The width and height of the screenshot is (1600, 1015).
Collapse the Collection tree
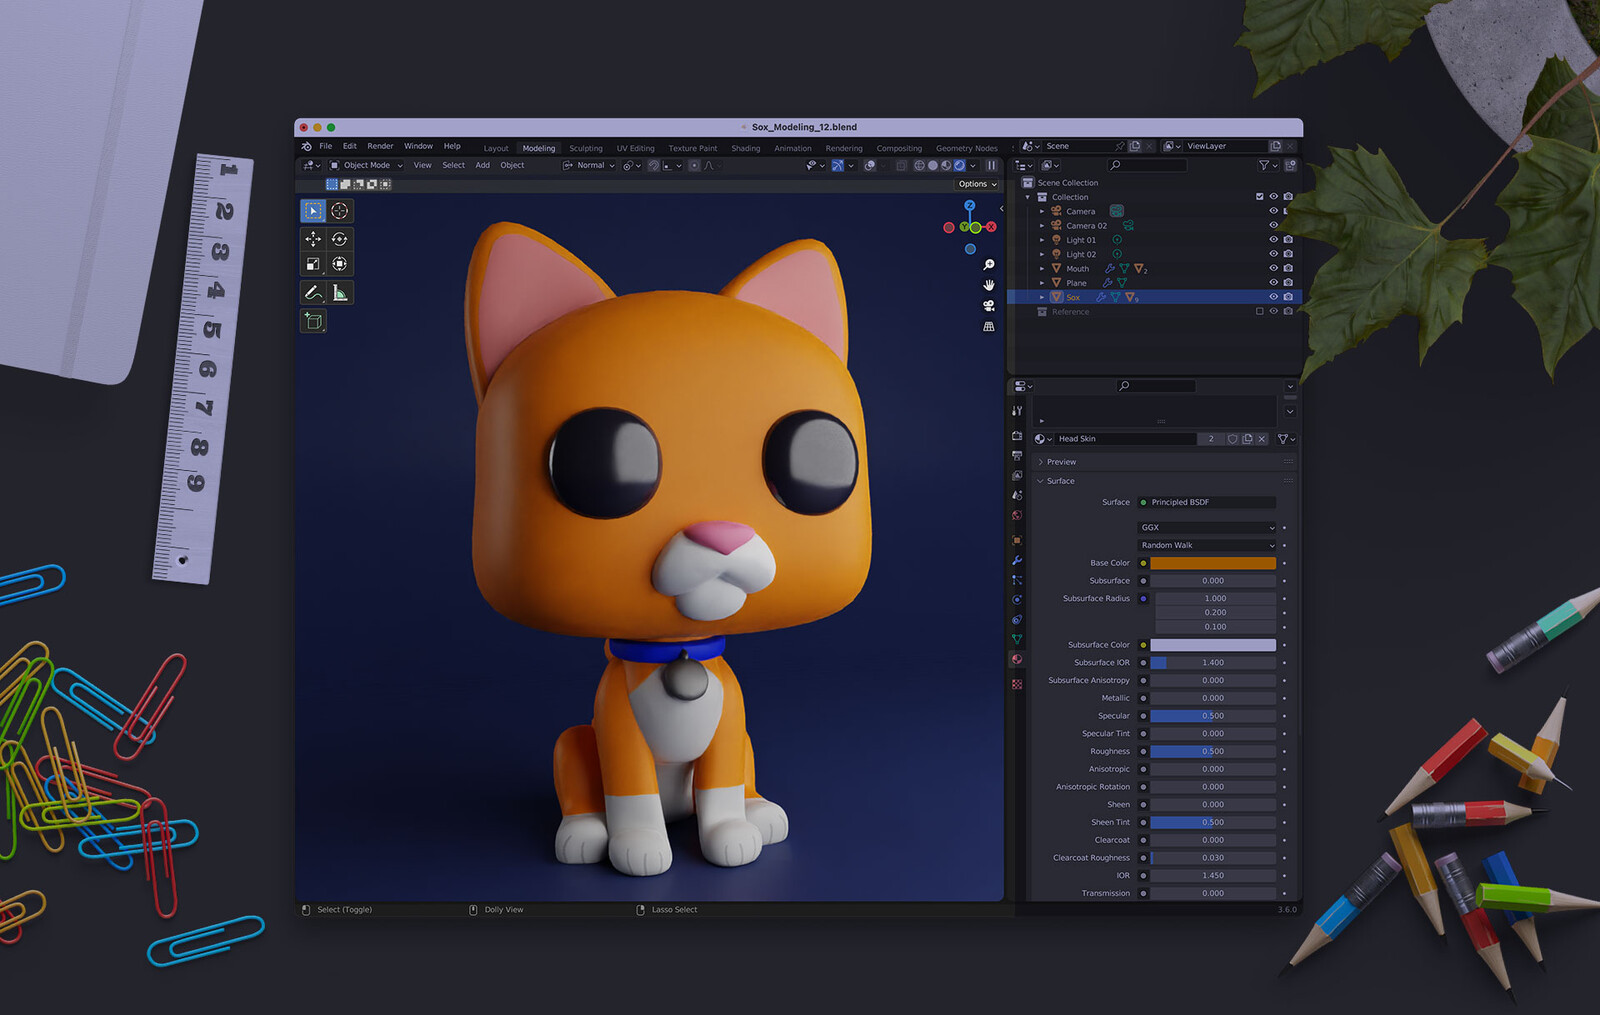(x=1027, y=197)
